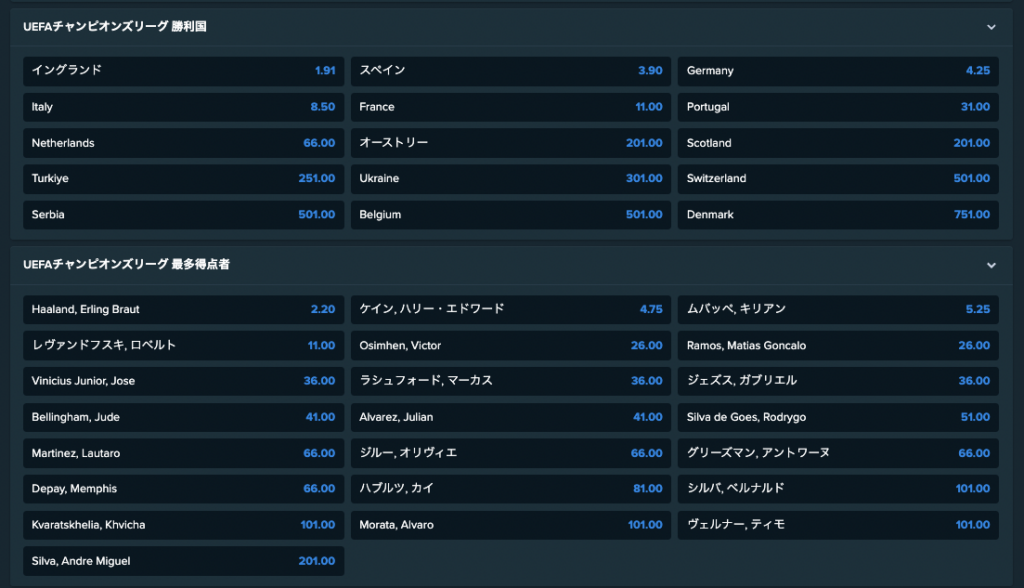Select Haaland, Erling Braut at 2.20
1024x588 pixels.
pos(184,309)
